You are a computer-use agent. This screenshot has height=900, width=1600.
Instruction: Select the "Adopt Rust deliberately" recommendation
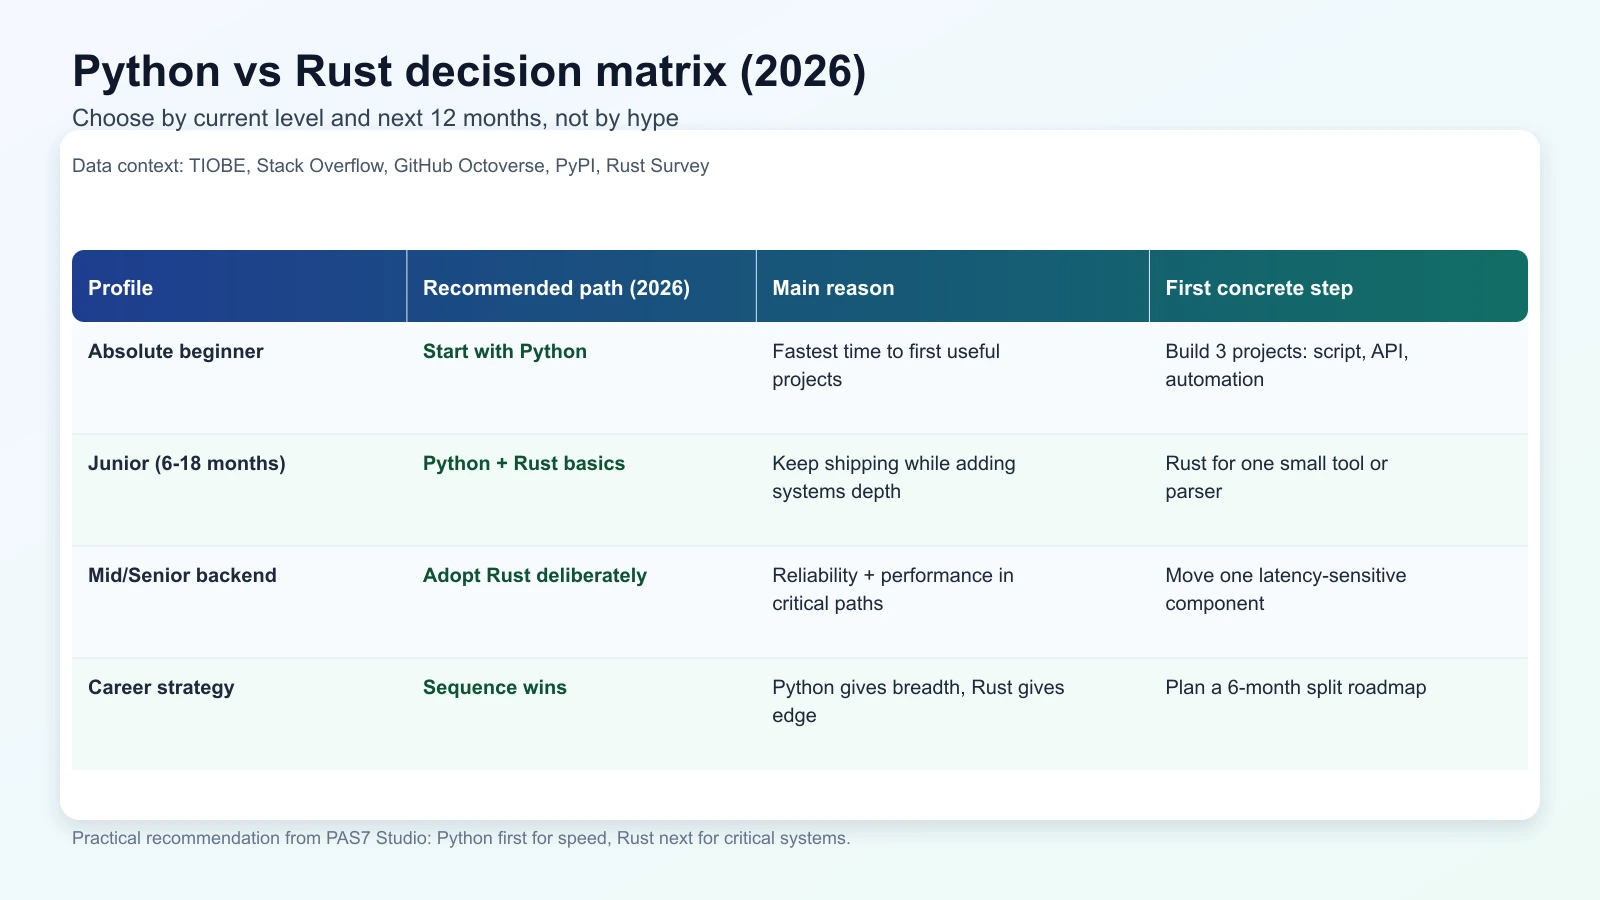[x=534, y=575]
